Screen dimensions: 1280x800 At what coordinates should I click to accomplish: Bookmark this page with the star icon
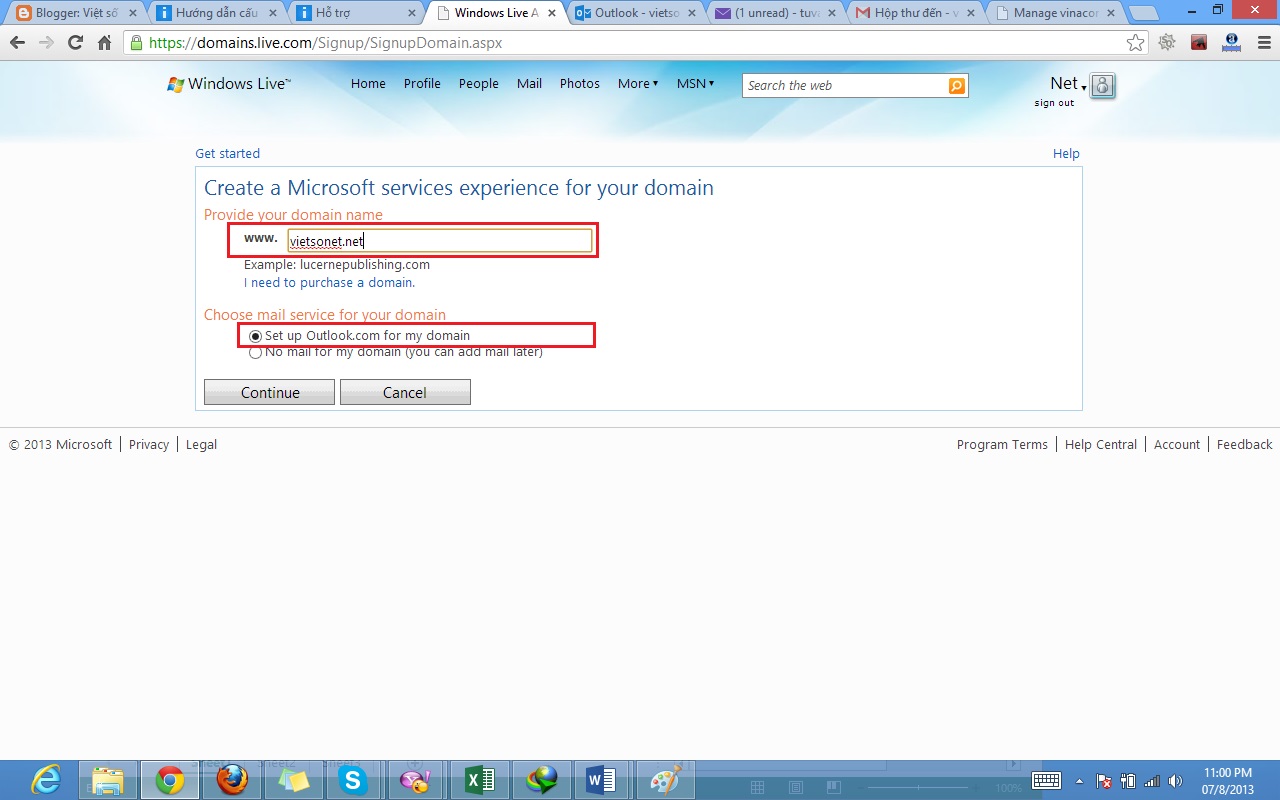coord(1135,43)
